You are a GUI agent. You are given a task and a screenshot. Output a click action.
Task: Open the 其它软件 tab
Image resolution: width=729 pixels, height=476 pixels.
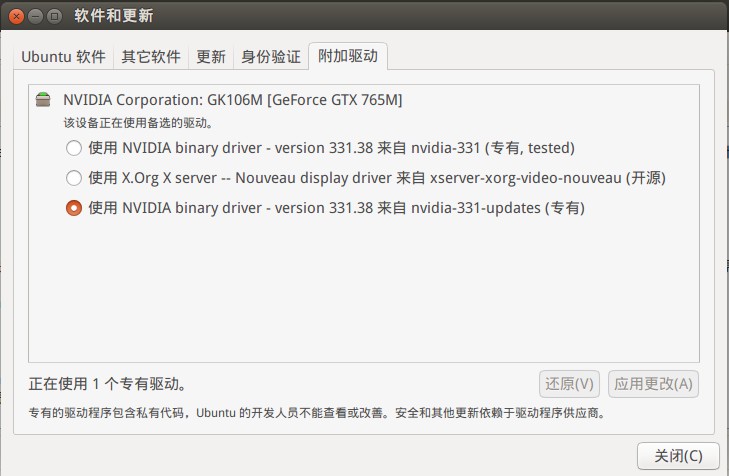coord(151,57)
